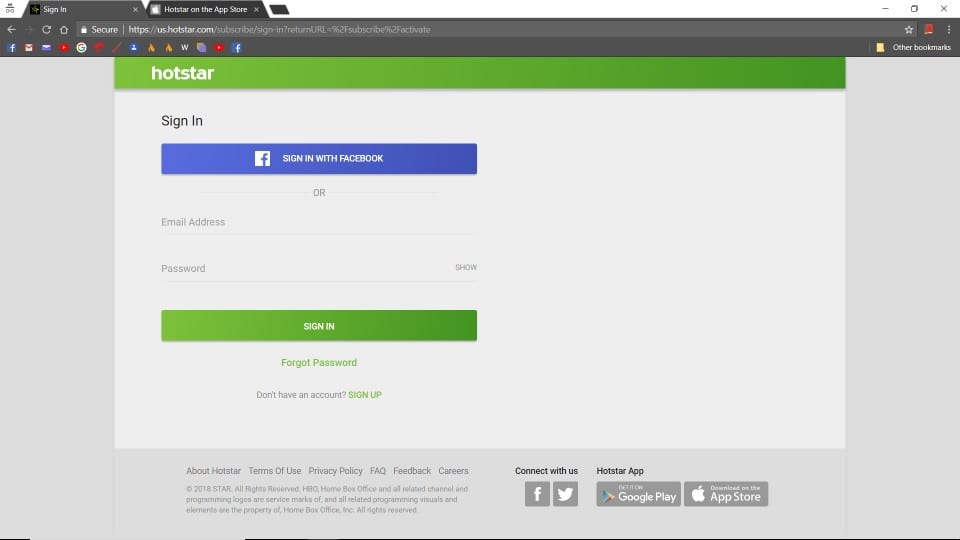Click the hotstar logo
Image resolution: width=960 pixels, height=540 pixels.
[x=182, y=73]
